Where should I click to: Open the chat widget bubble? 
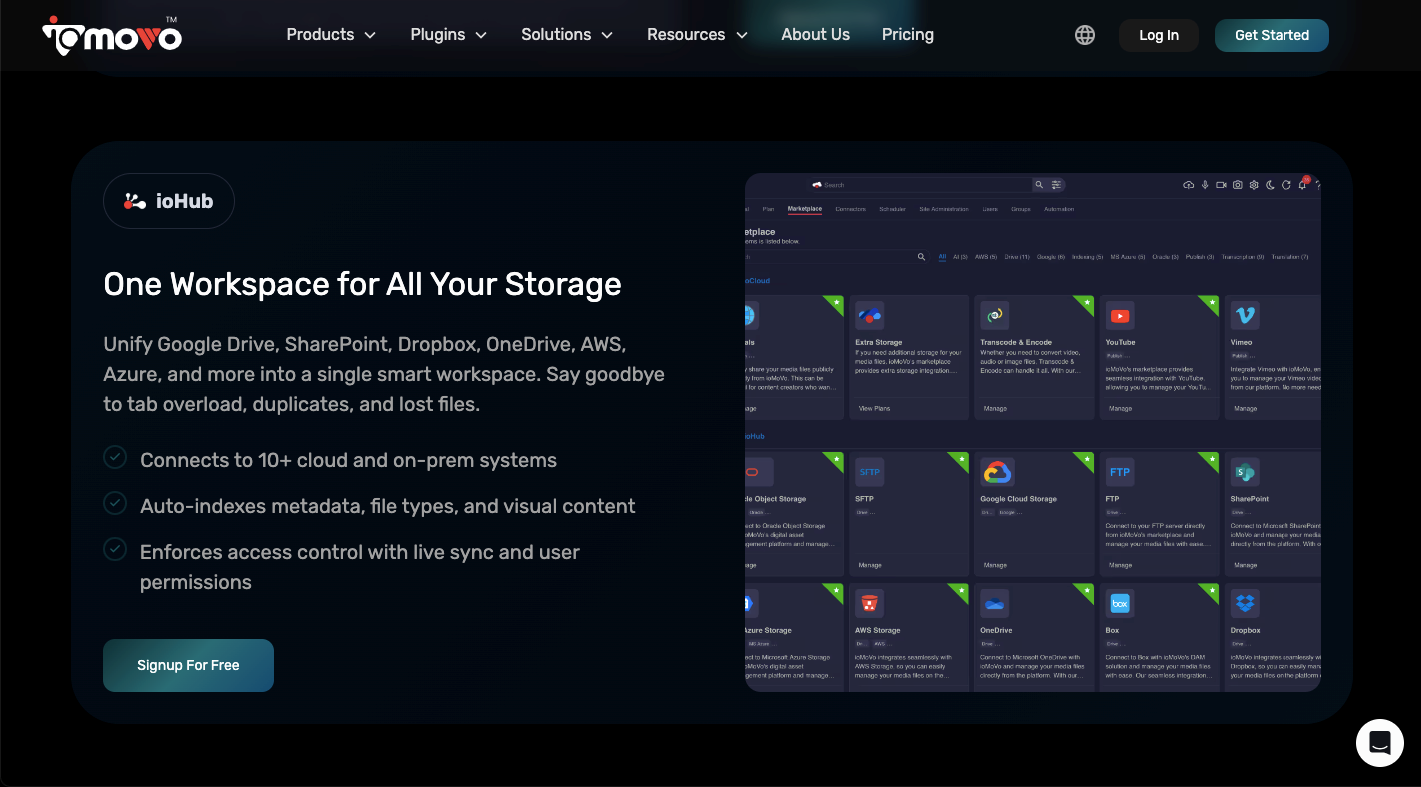tap(1380, 743)
